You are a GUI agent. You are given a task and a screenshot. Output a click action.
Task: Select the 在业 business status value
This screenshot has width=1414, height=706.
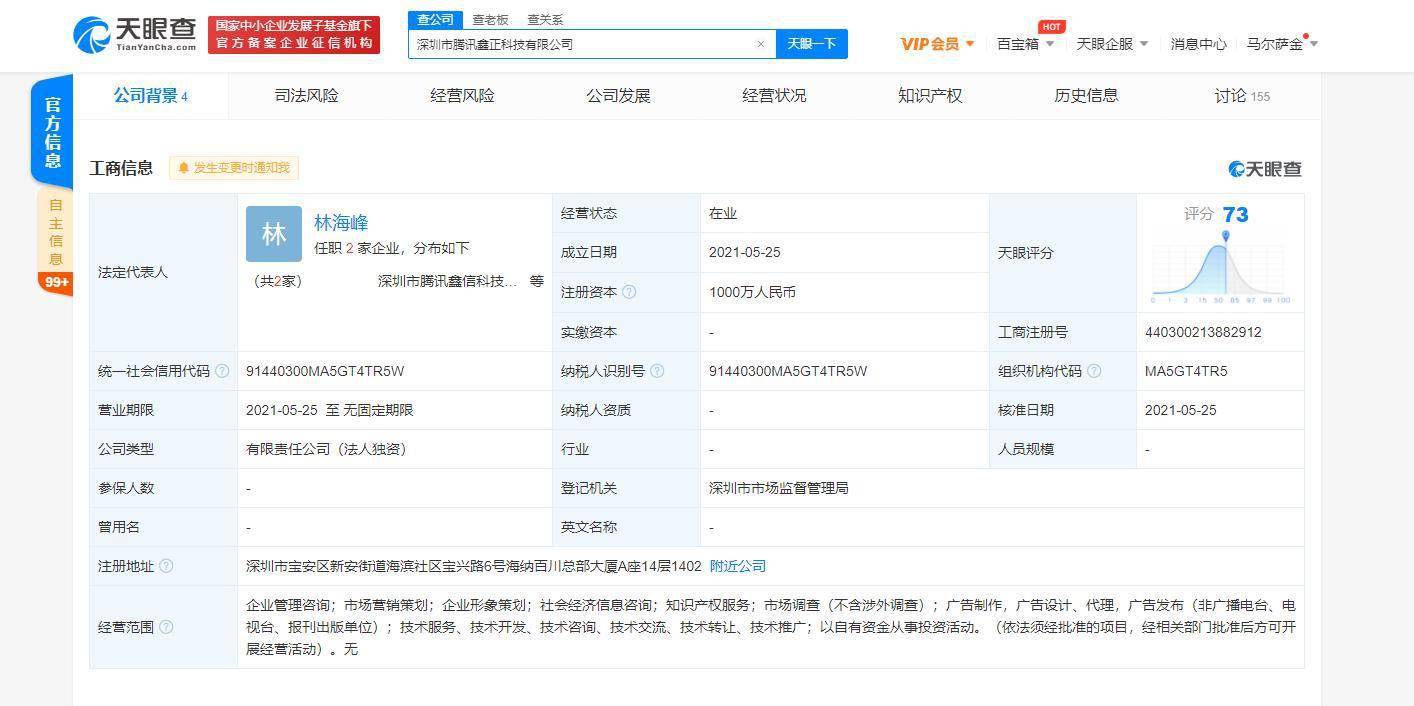pyautogui.click(x=723, y=214)
